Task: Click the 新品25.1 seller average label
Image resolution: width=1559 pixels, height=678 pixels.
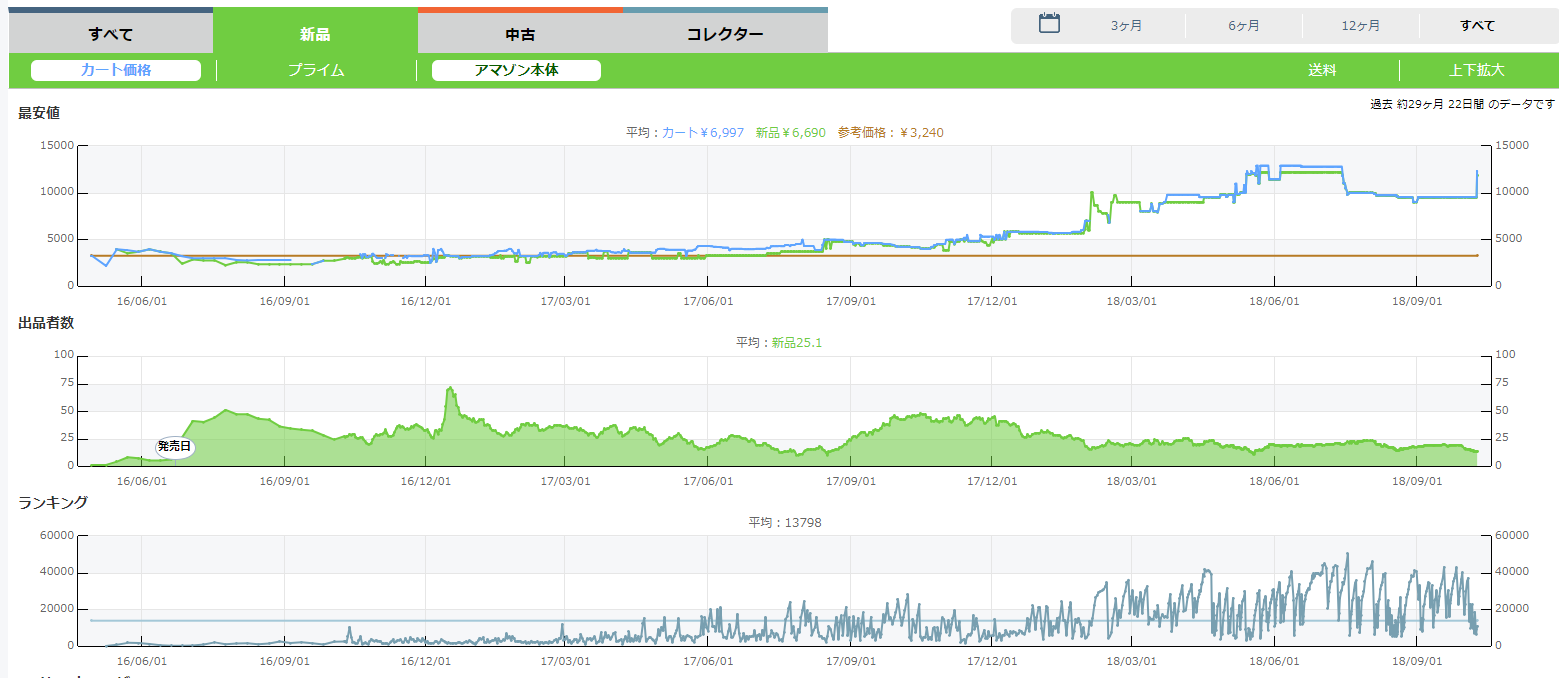Action: (x=796, y=342)
